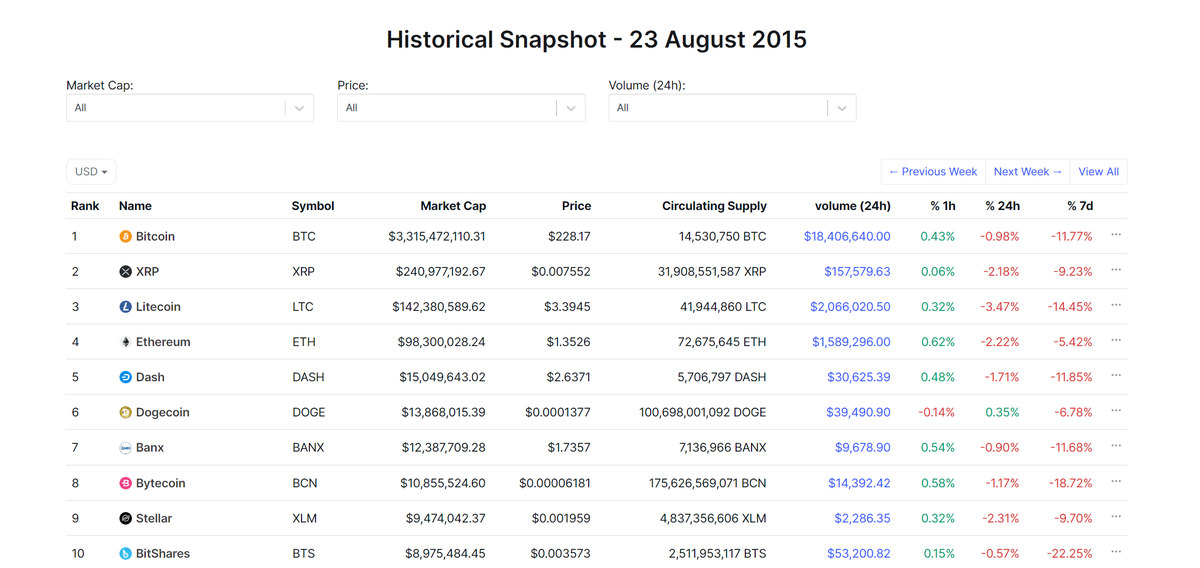Click the Dash coin logo
Viewport: 1200px width, 568px height.
click(125, 378)
